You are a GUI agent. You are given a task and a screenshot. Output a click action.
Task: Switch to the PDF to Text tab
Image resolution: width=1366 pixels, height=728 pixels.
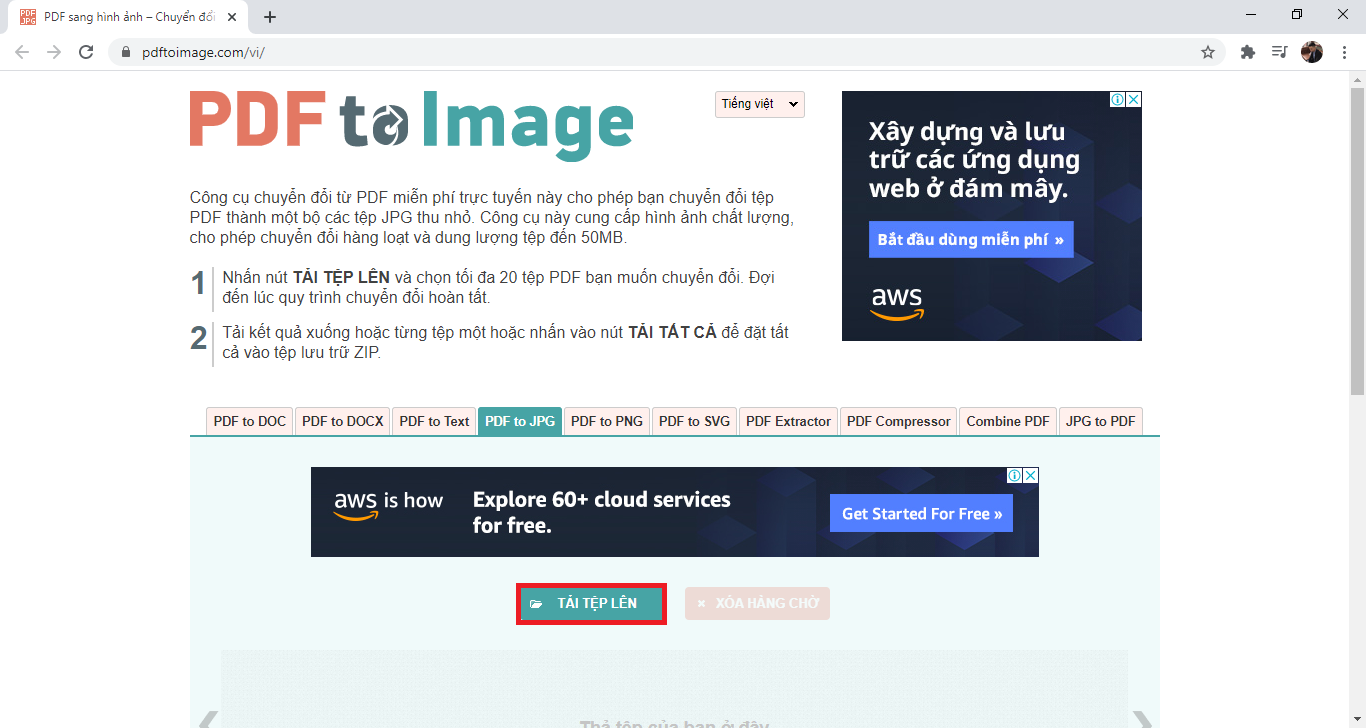(434, 421)
